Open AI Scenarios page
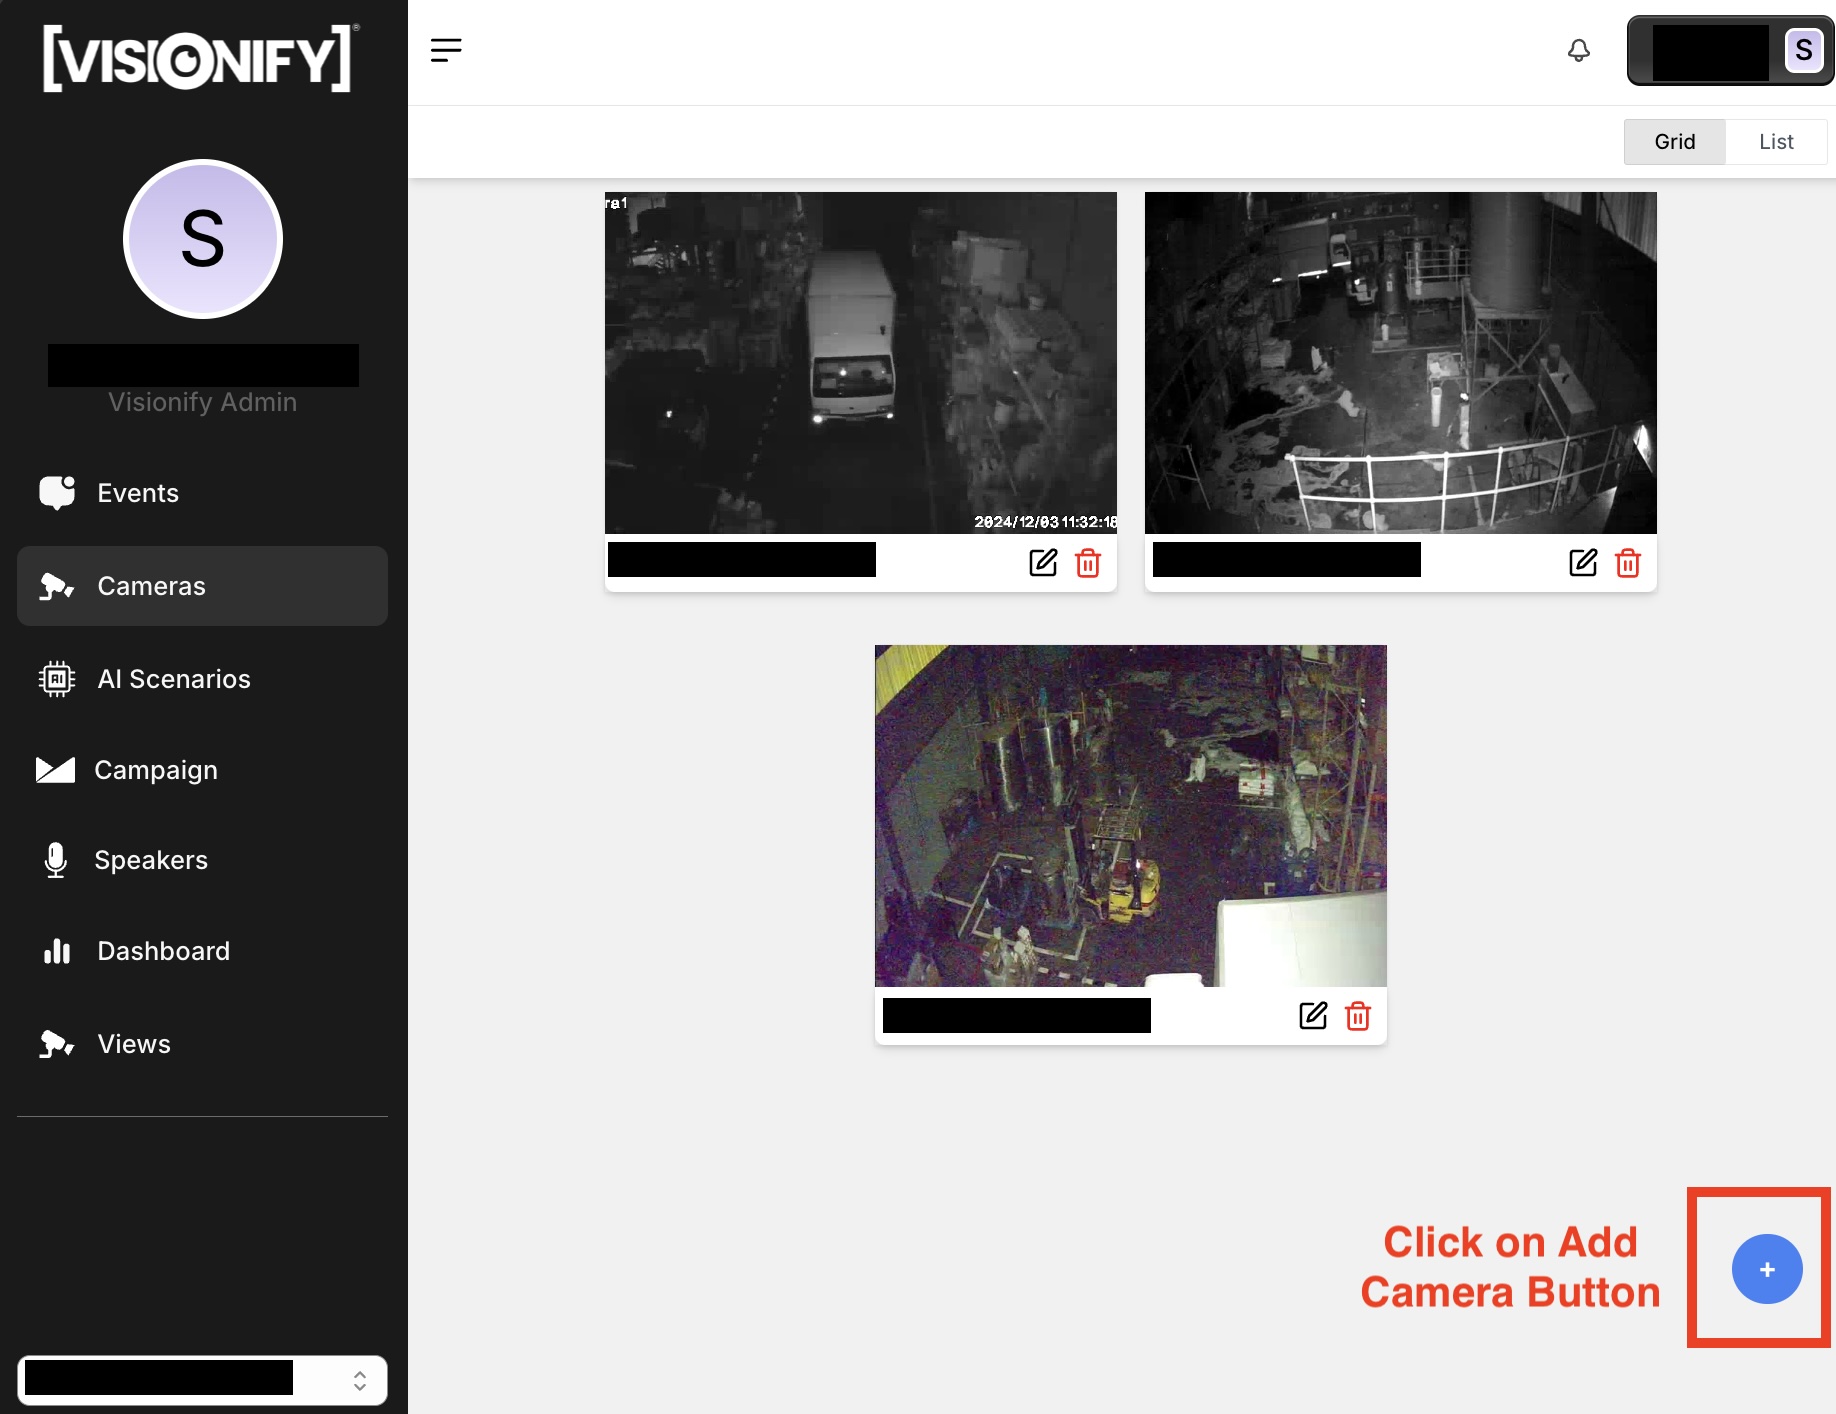 (x=202, y=679)
